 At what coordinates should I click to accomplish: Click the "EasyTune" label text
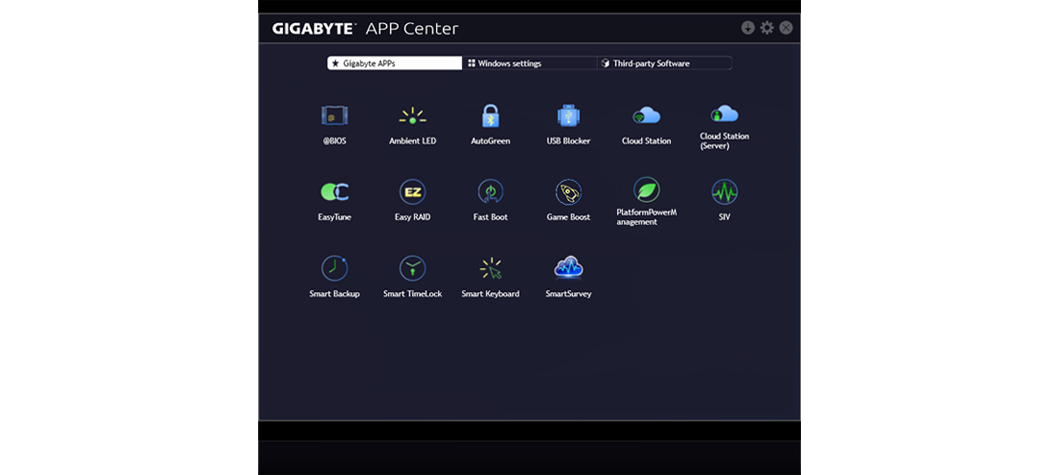335,218
